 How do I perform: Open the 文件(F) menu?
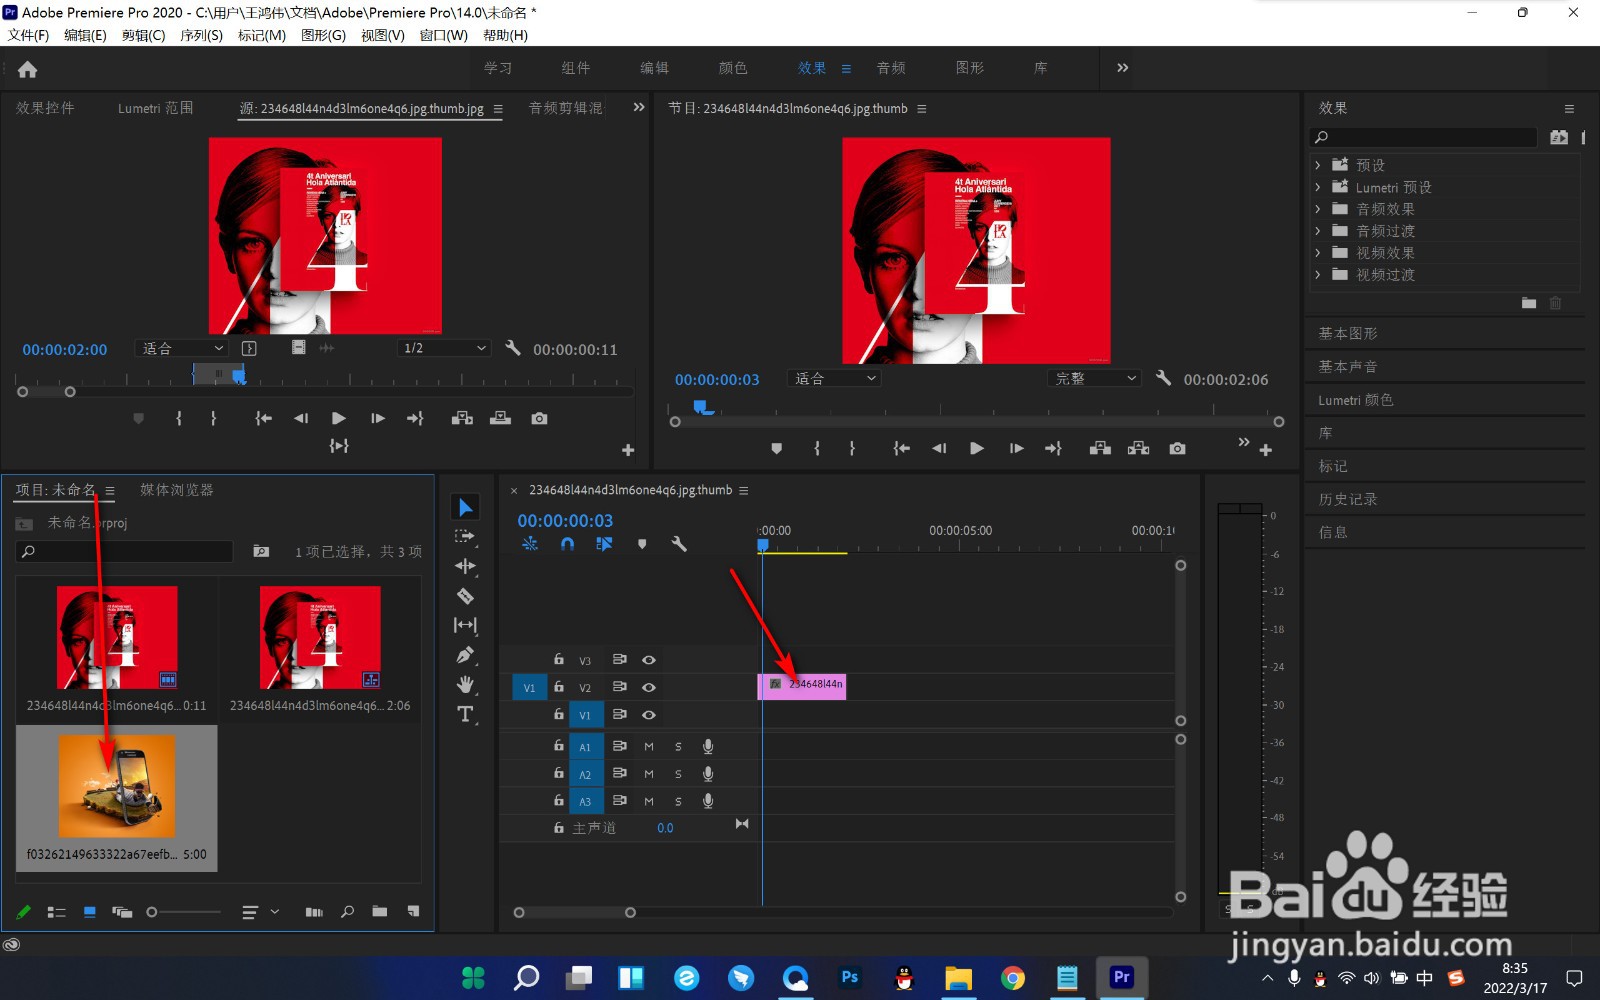(x=28, y=35)
